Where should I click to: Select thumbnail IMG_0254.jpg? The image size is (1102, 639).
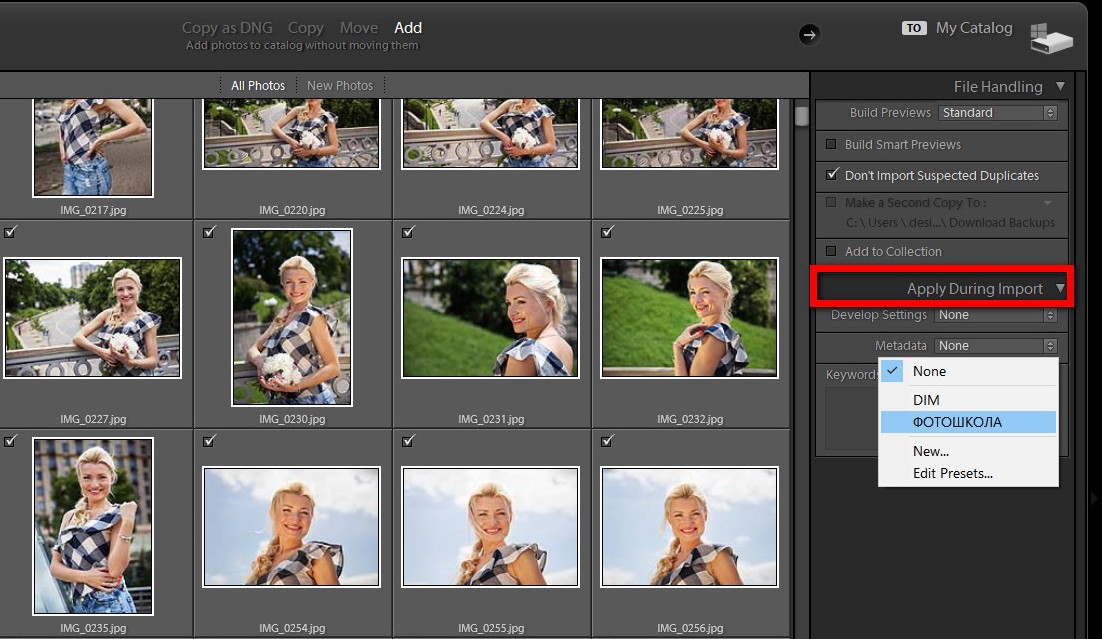point(292,527)
